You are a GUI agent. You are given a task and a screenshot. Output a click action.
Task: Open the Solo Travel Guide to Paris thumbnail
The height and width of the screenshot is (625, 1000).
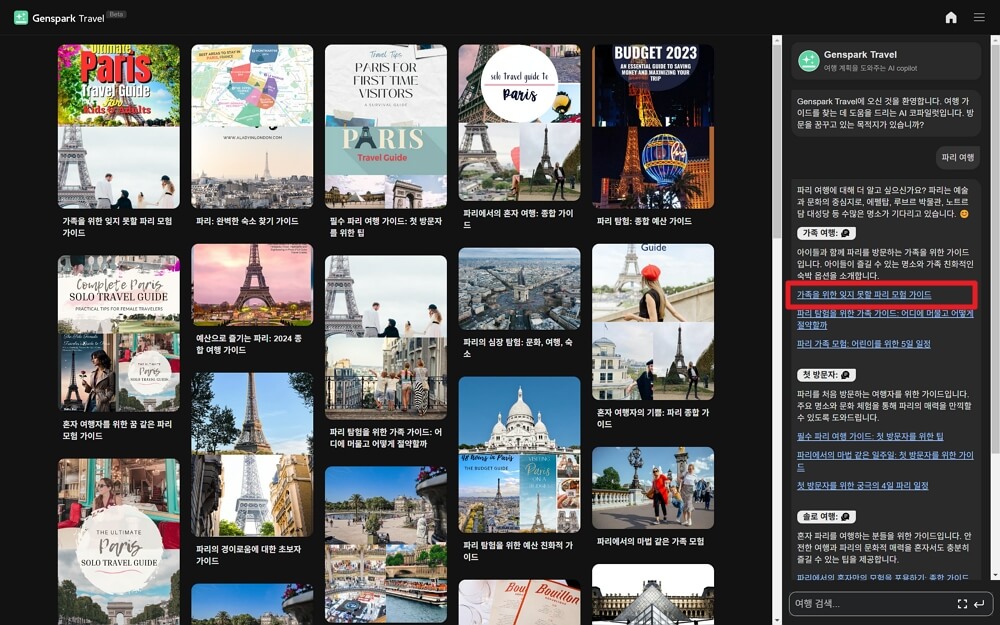[x=519, y=126]
